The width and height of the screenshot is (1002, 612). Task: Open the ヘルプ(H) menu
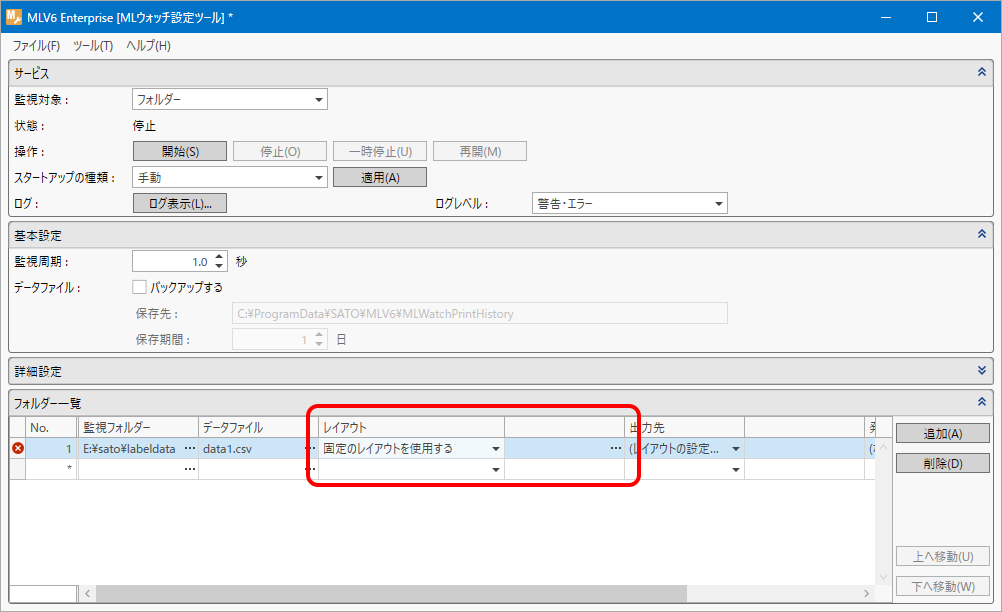tap(148, 46)
